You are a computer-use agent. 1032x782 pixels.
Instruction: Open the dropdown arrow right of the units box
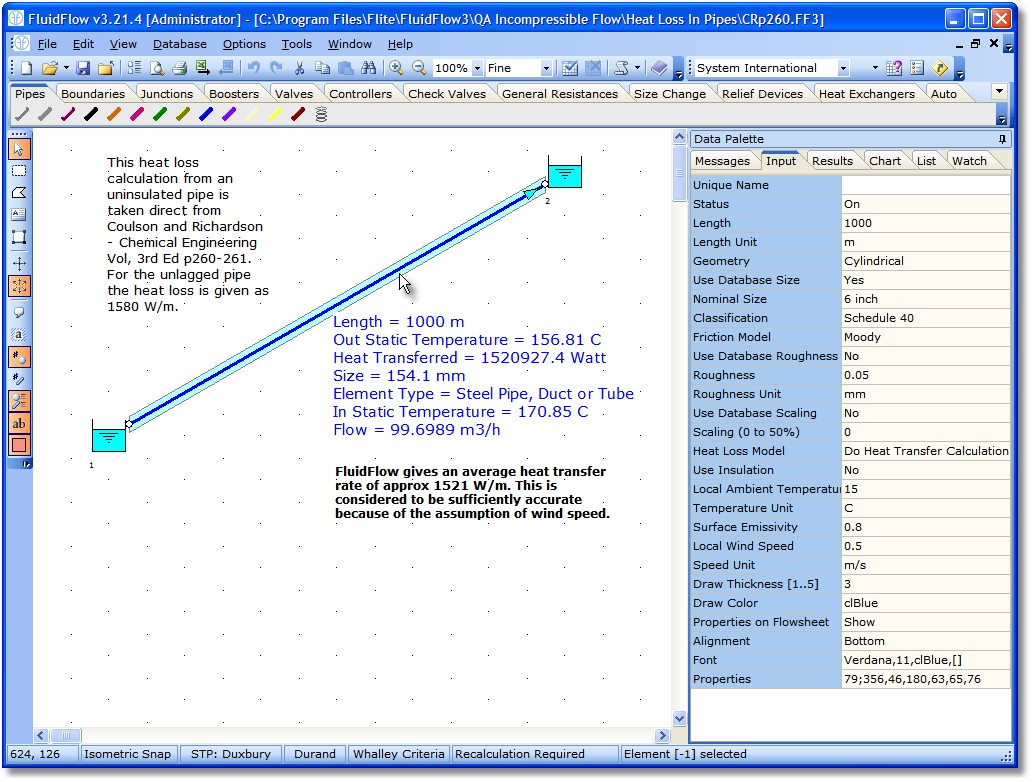point(875,68)
